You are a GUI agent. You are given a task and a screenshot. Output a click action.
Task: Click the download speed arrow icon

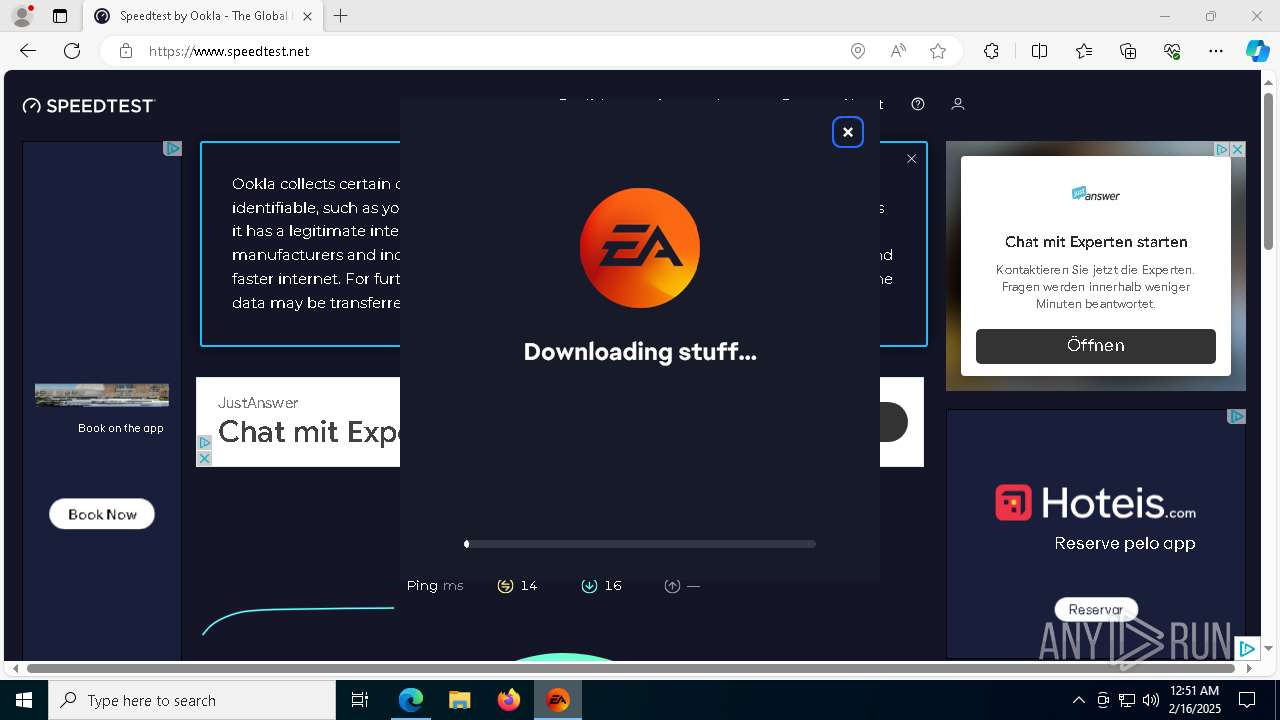click(x=589, y=586)
